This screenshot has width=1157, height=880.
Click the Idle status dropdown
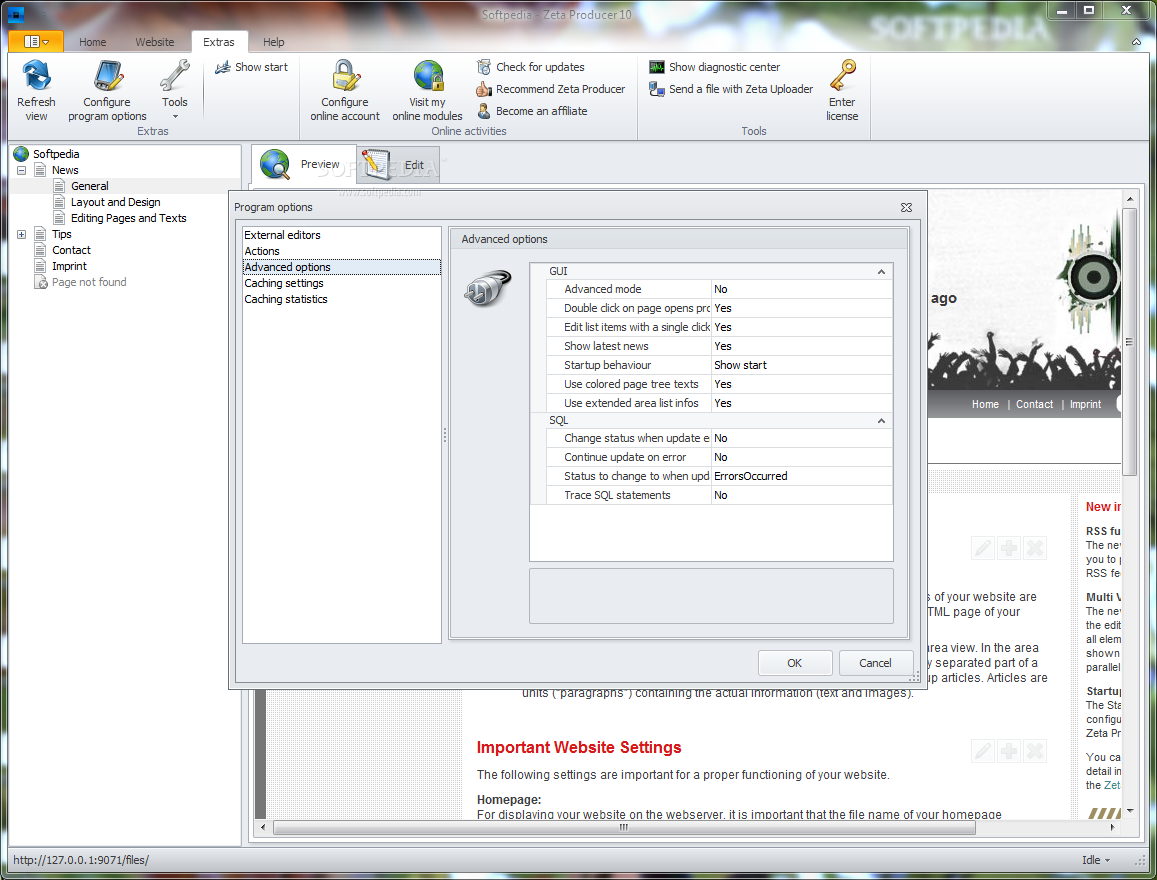click(1096, 860)
